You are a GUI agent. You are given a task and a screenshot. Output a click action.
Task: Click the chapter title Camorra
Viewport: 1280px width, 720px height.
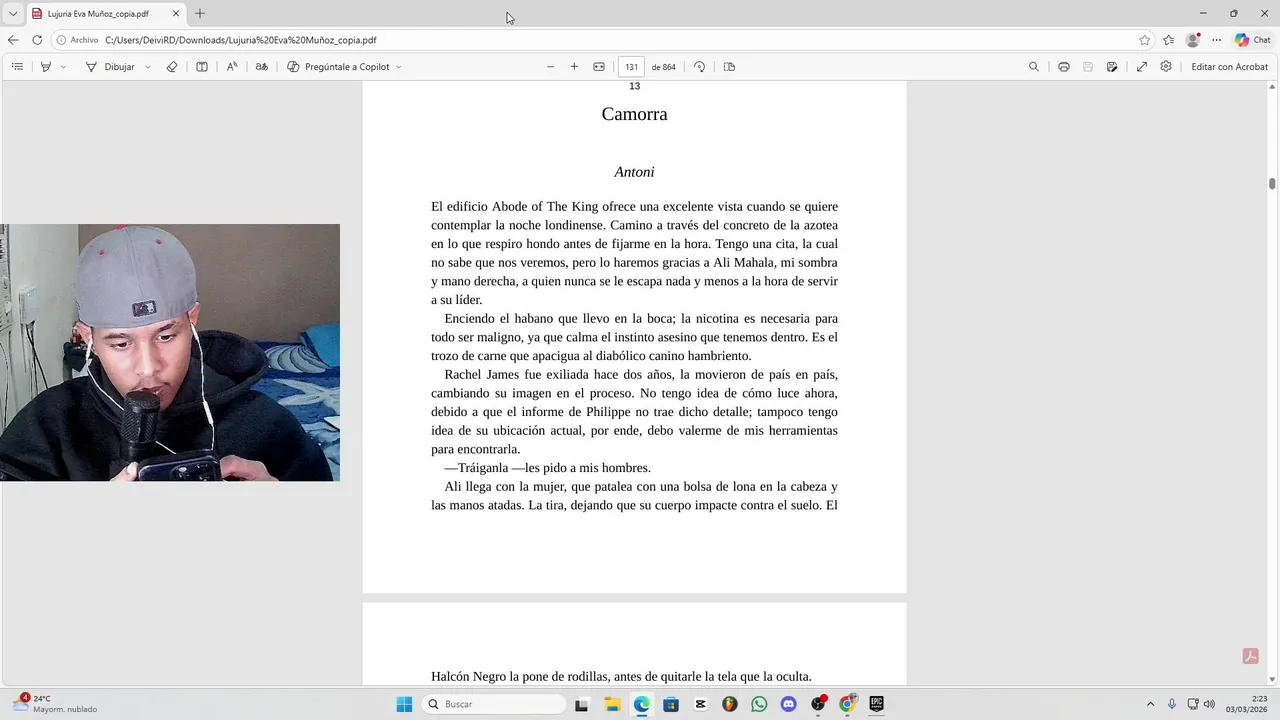coord(634,114)
